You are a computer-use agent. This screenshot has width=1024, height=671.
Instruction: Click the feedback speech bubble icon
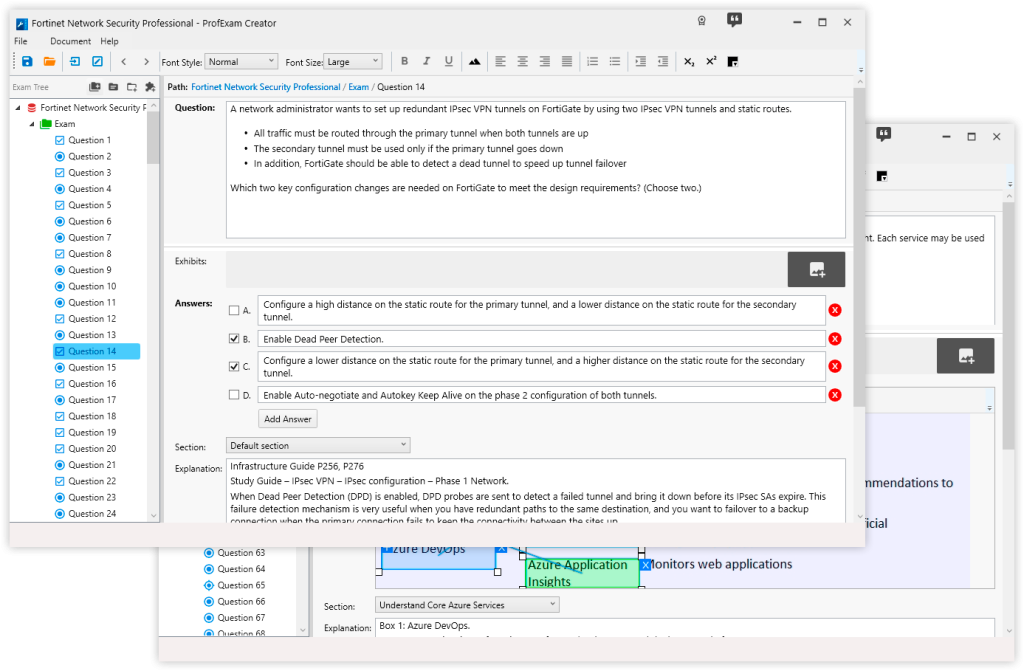[x=734, y=20]
